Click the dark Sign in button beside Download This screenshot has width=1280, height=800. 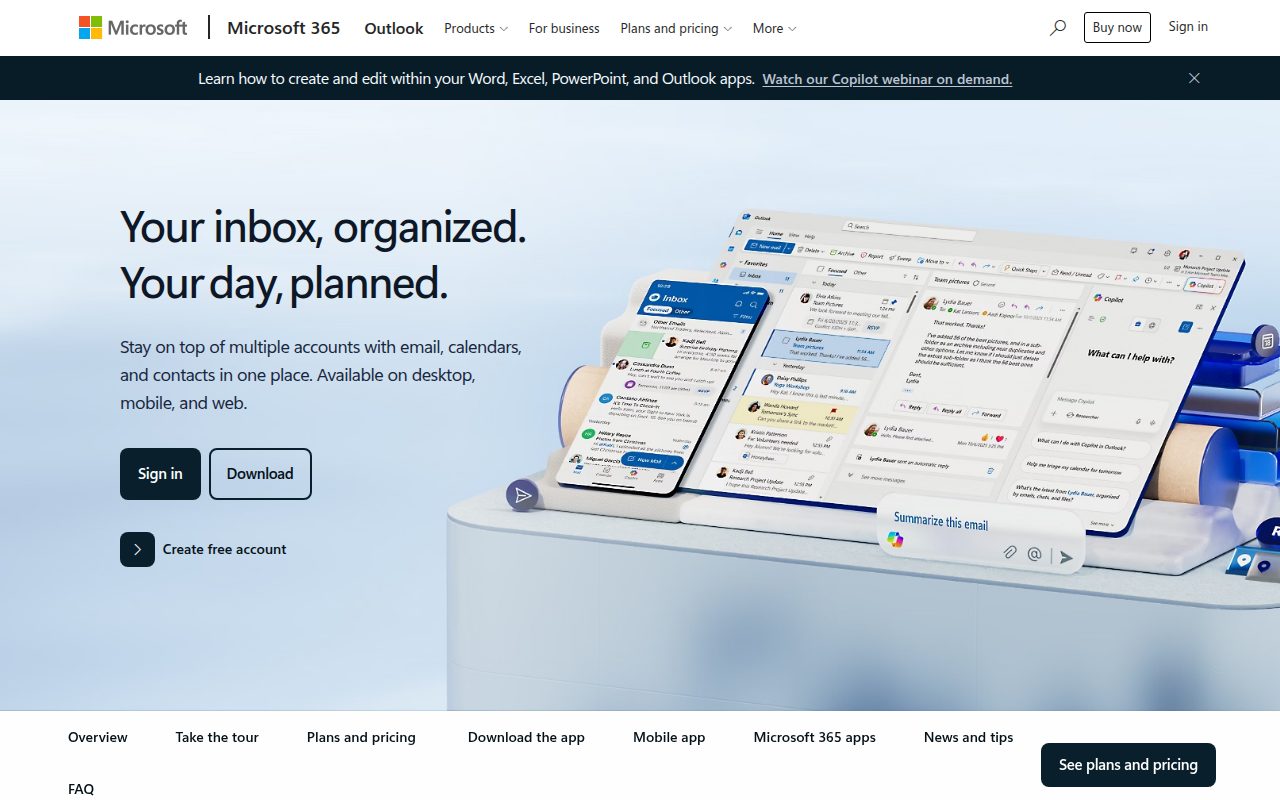160,474
